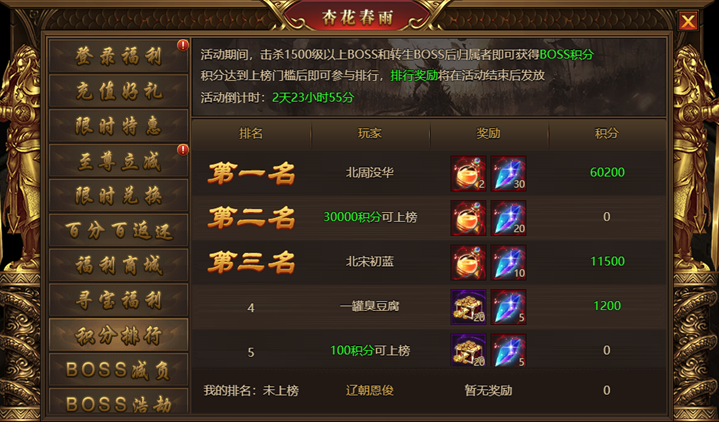Viewport: 719px width, 422px height.
Task: Click second place blue crystal x20 reward
Action: coord(509,218)
